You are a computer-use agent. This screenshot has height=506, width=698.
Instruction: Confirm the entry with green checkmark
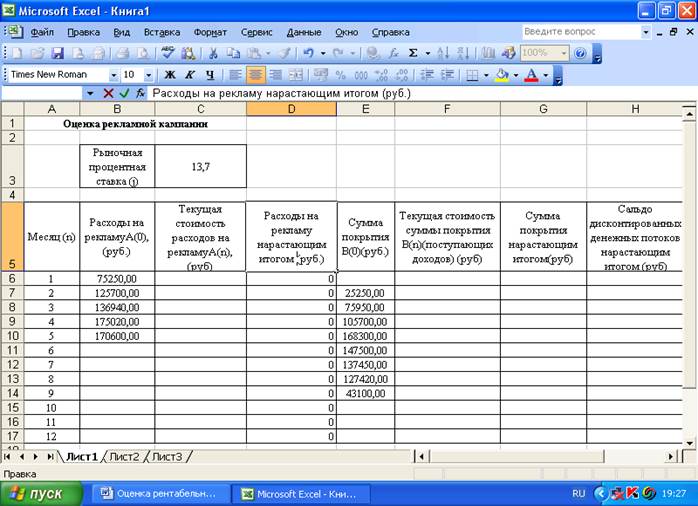pos(124,93)
